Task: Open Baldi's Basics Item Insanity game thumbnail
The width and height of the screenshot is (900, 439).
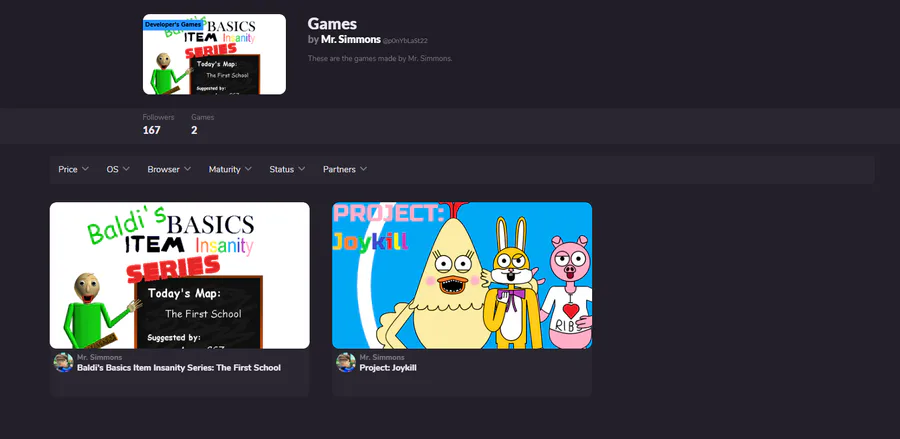Action: click(180, 275)
